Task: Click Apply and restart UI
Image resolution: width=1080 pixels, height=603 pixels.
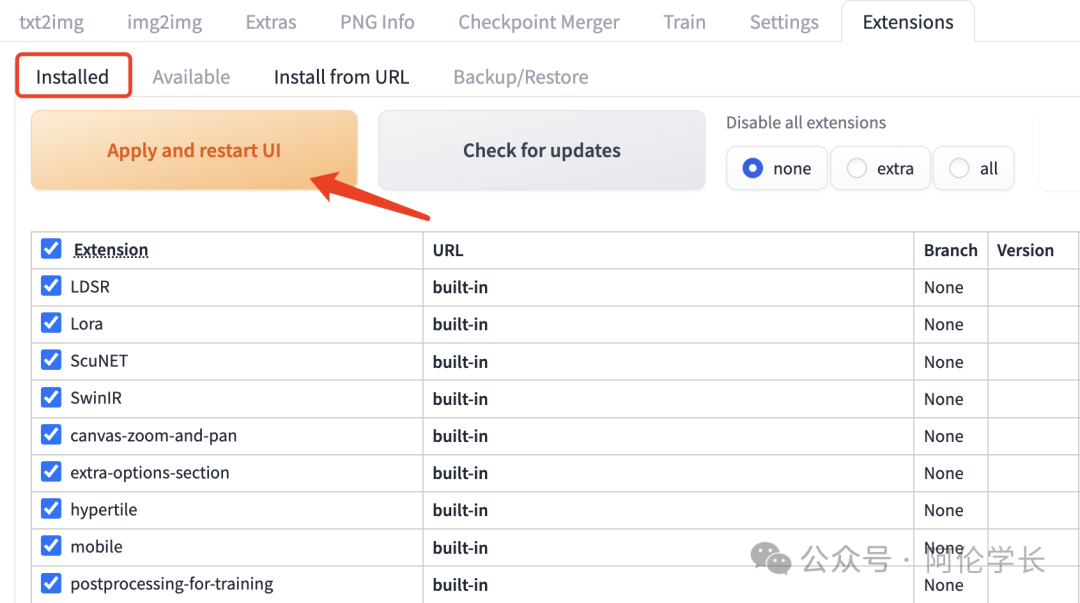Action: (194, 151)
